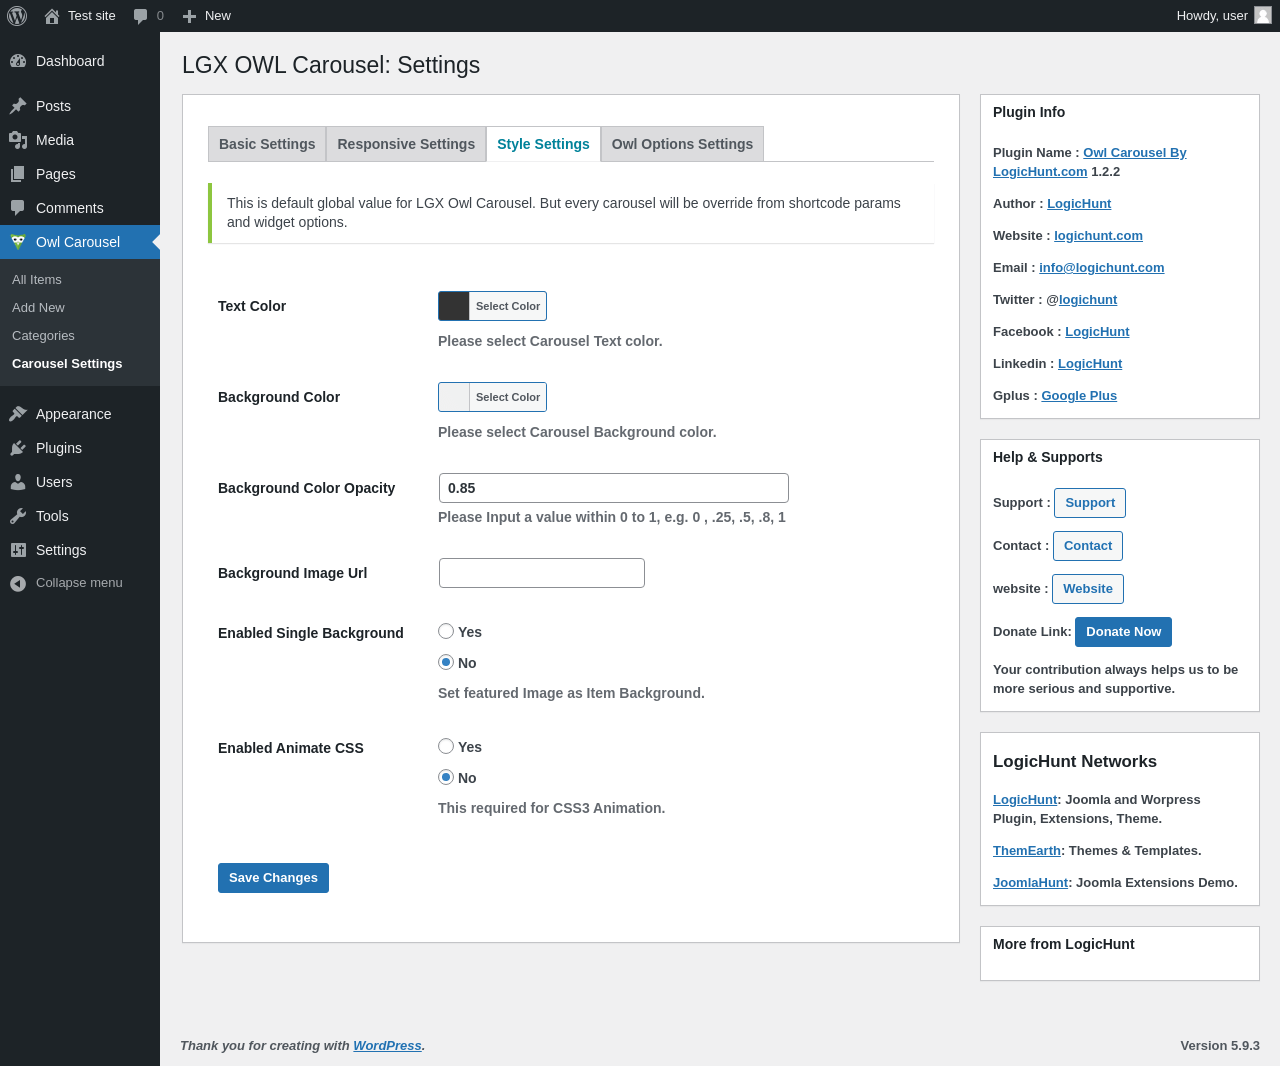Click the Donate Now button
The image size is (1280, 1066).
[1124, 632]
